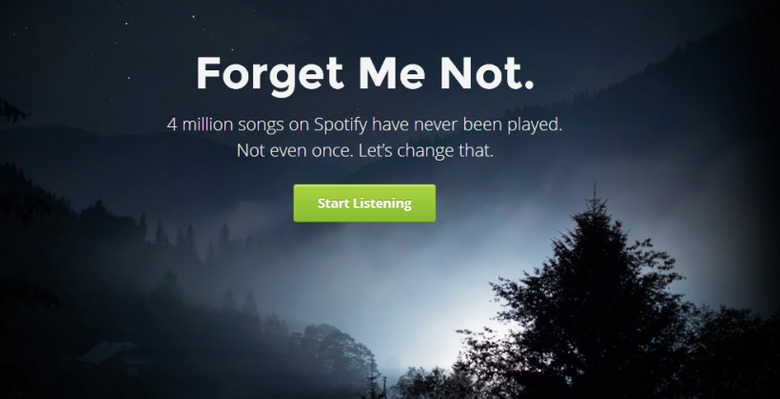Viewport: 780px width, 399px height.
Task: Select the "4 million songs" text
Action: pyautogui.click(x=226, y=124)
